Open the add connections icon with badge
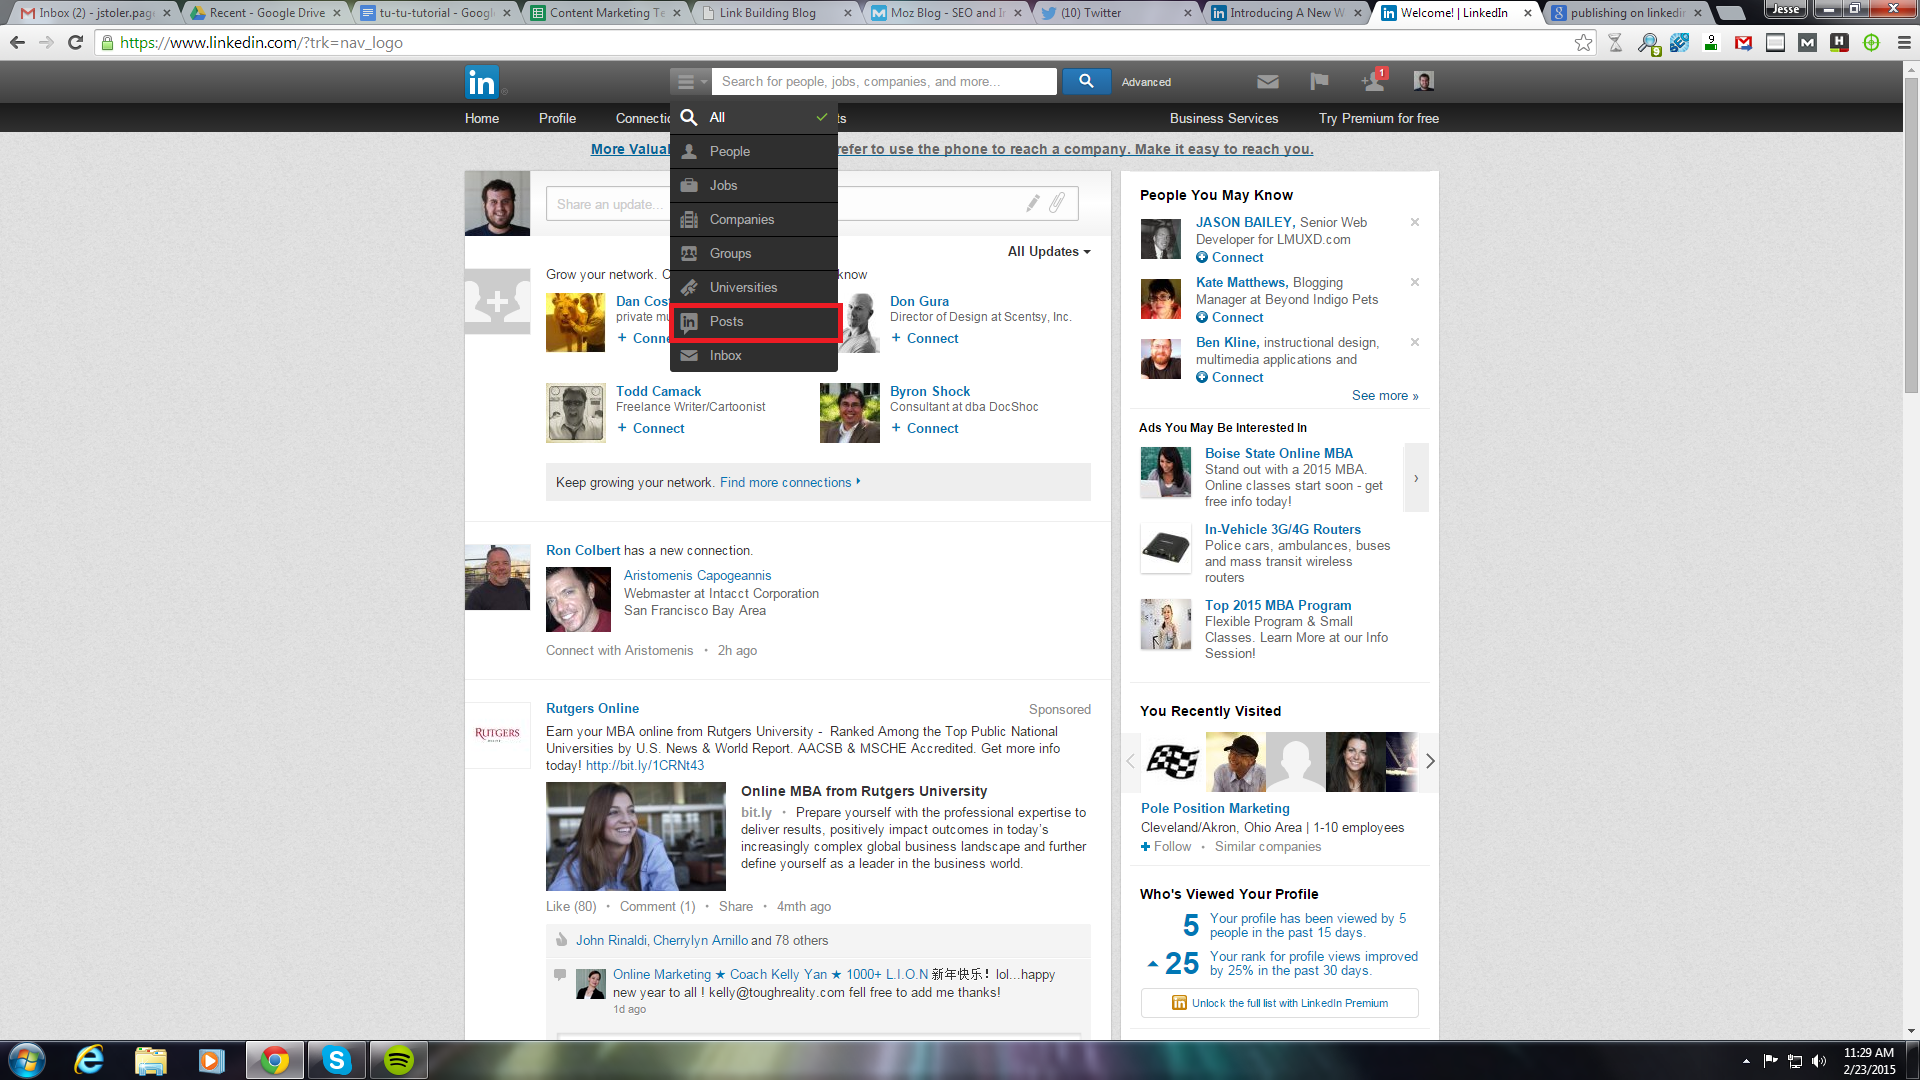 point(1374,80)
